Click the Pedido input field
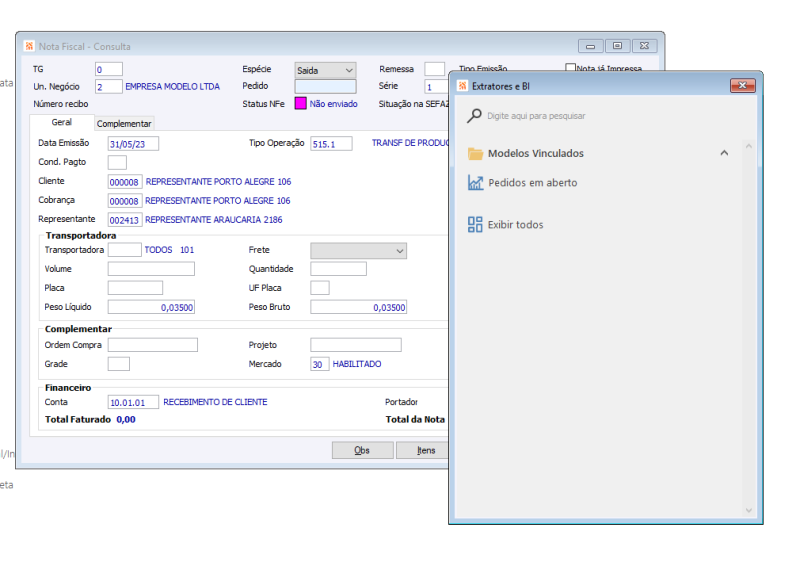Image resolution: width=800 pixels, height=570 pixels. 325,86
